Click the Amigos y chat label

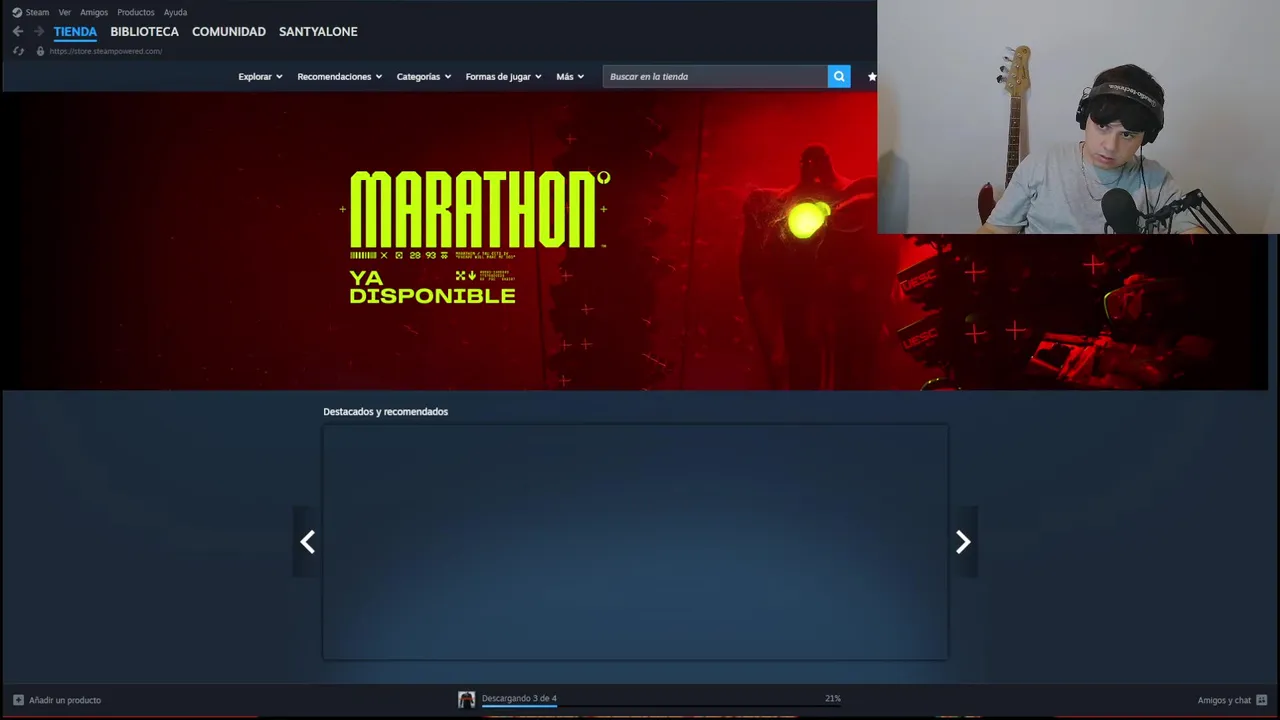tap(1224, 700)
